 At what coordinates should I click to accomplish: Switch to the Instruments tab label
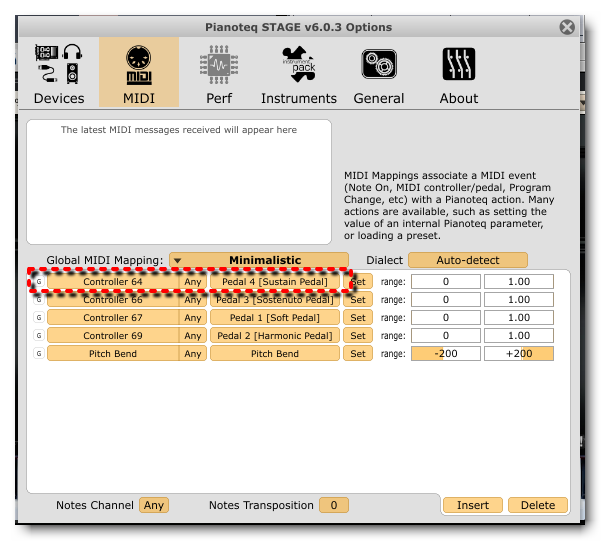tap(299, 98)
